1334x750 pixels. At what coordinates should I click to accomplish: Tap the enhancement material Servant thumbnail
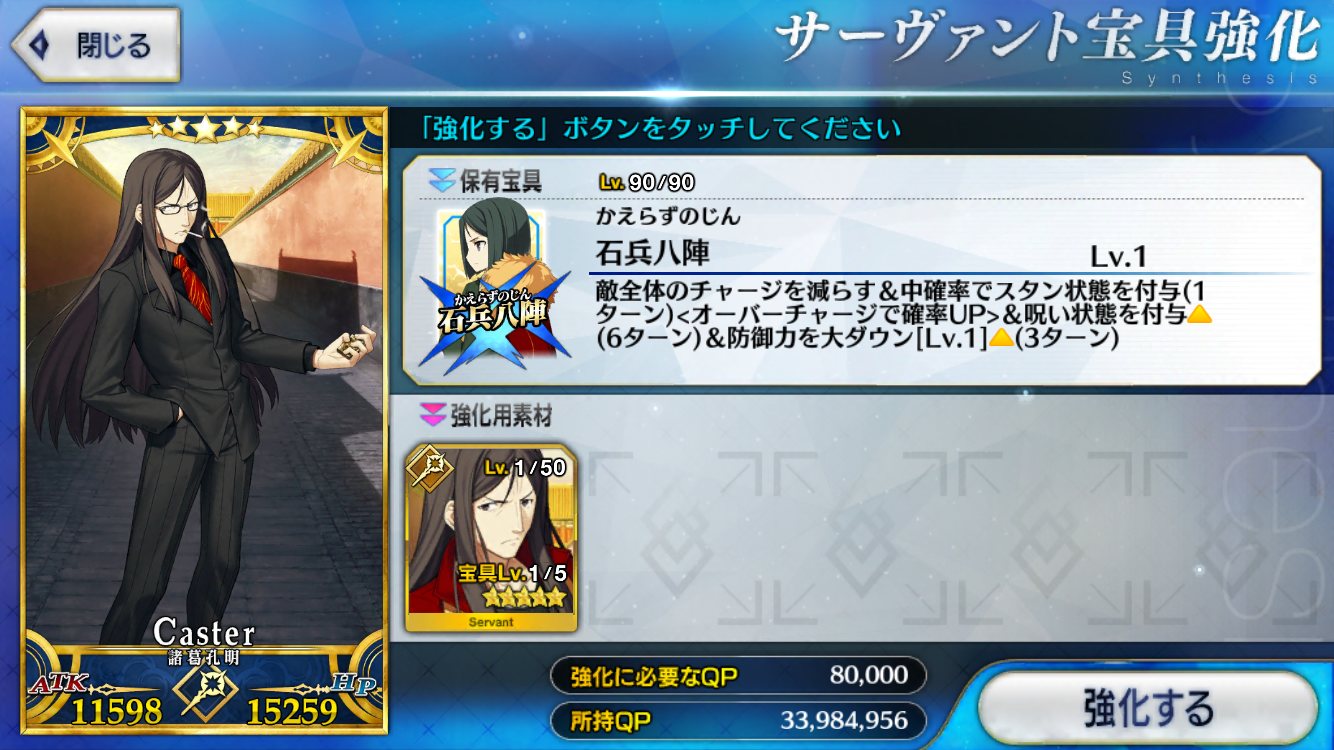click(491, 537)
